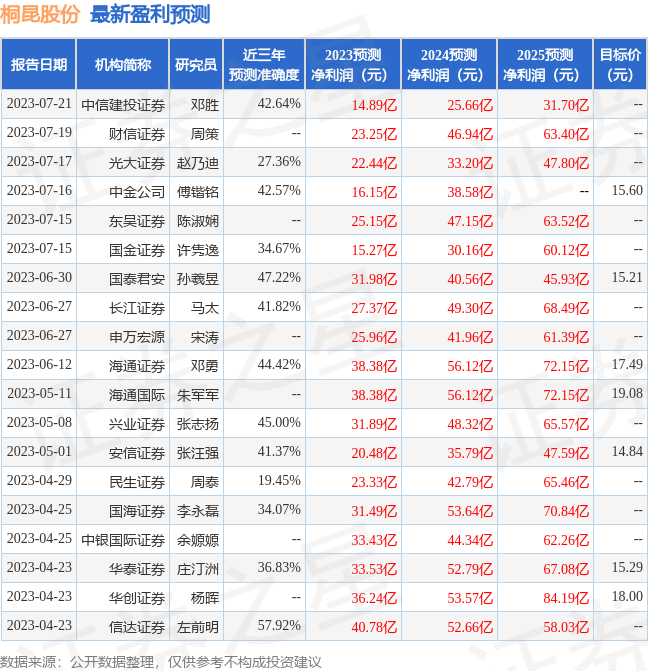Image resolution: width=648 pixels, height=671 pixels.
Task: Click the date 2023-05-08
Action: 39,422
